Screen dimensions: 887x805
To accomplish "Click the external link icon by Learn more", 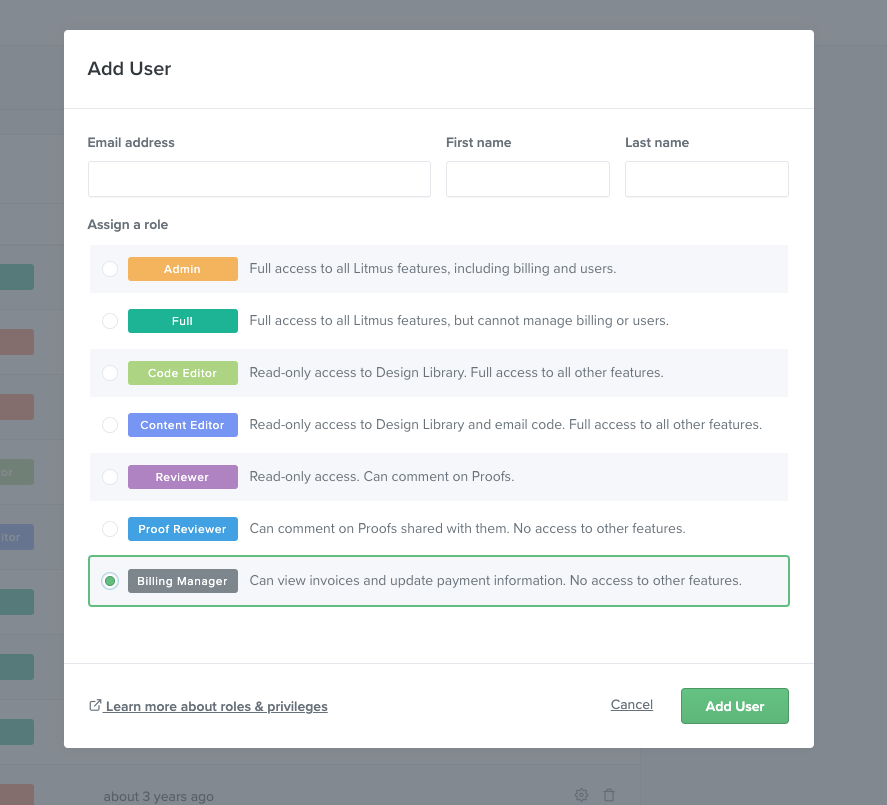I will [95, 705].
